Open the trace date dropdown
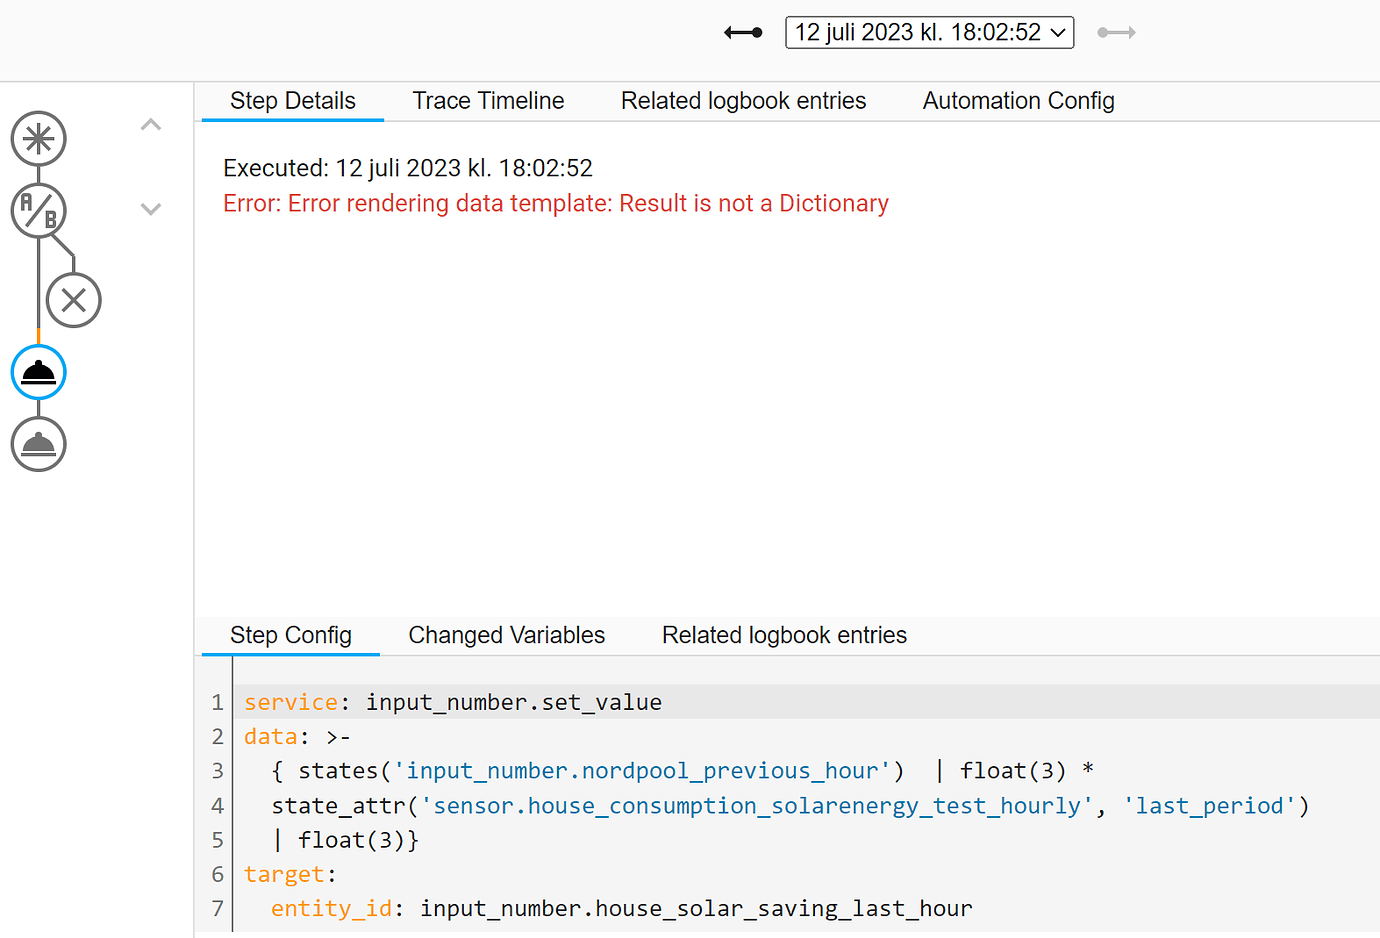The image size is (1380, 938). coord(929,33)
